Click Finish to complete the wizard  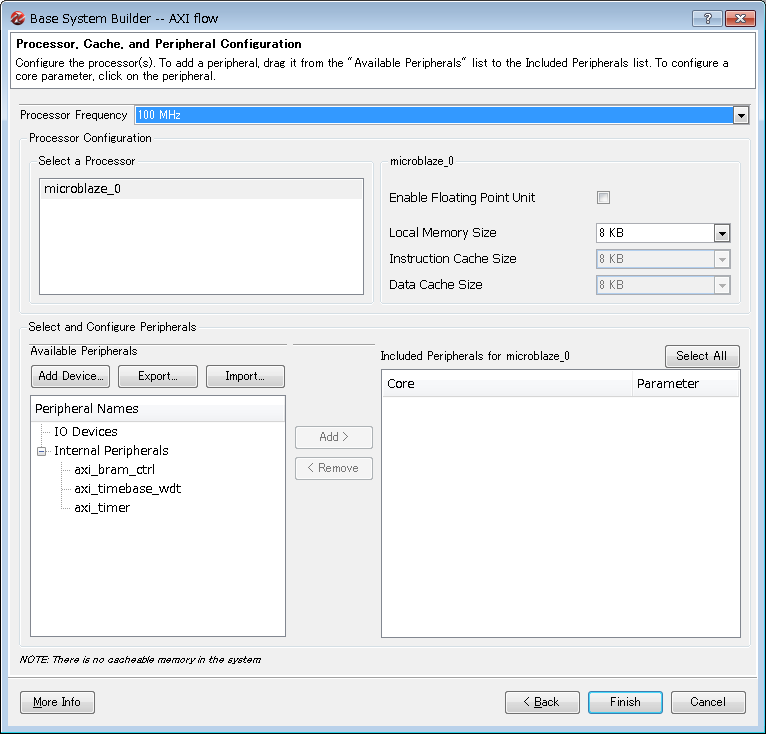pos(625,702)
